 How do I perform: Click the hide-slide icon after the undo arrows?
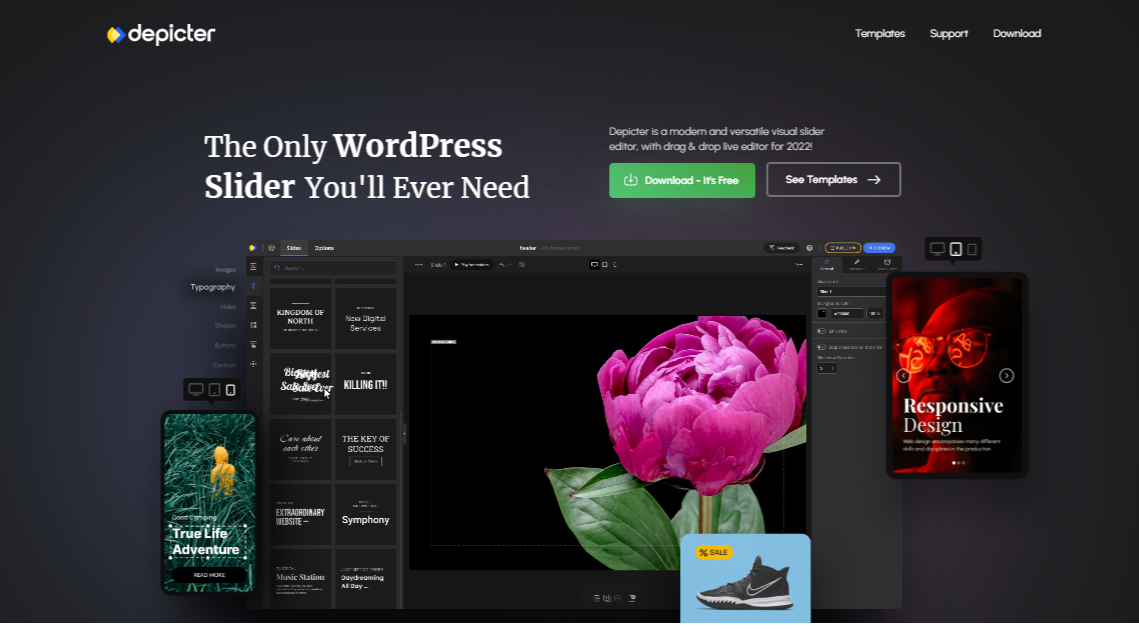pos(522,265)
